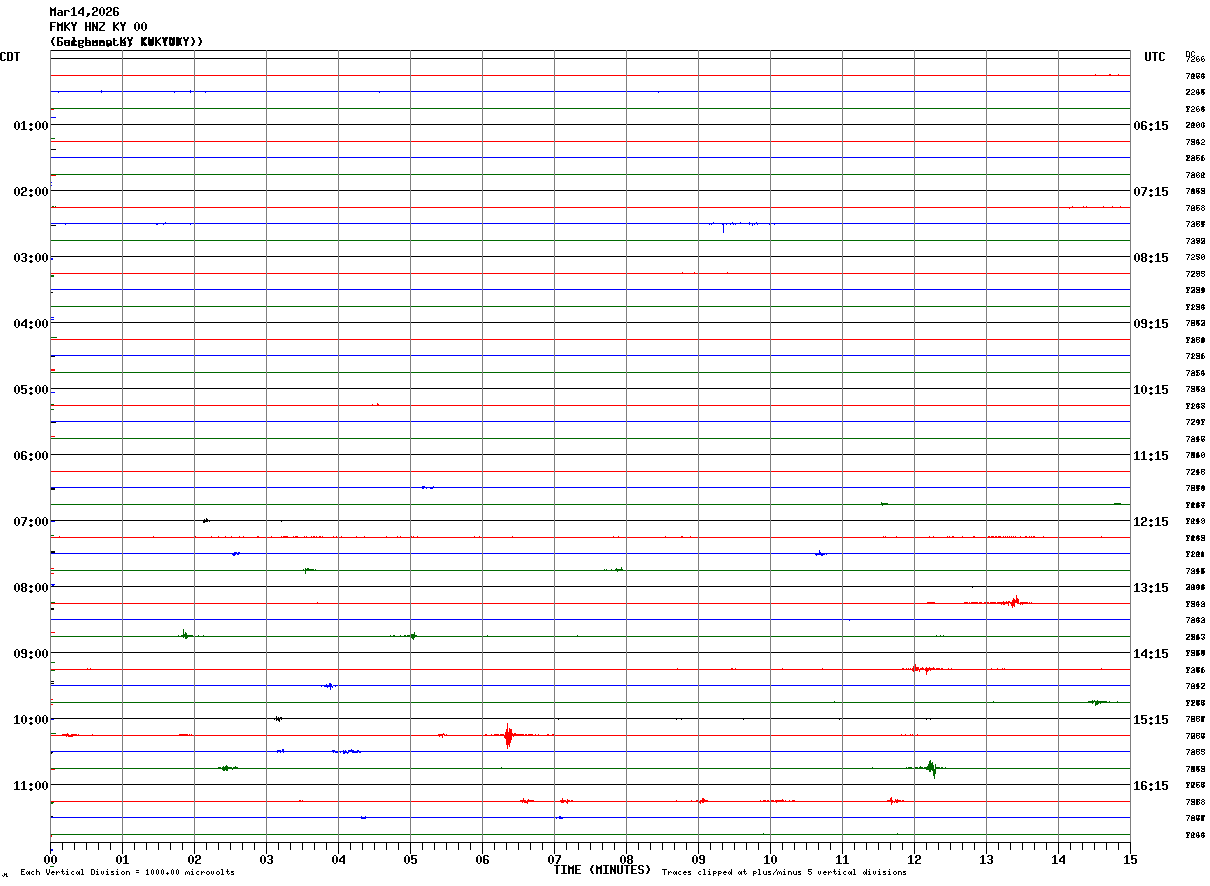1210x886 pixels.
Task: Select the 10:00 CDT time label
Action: coord(31,720)
